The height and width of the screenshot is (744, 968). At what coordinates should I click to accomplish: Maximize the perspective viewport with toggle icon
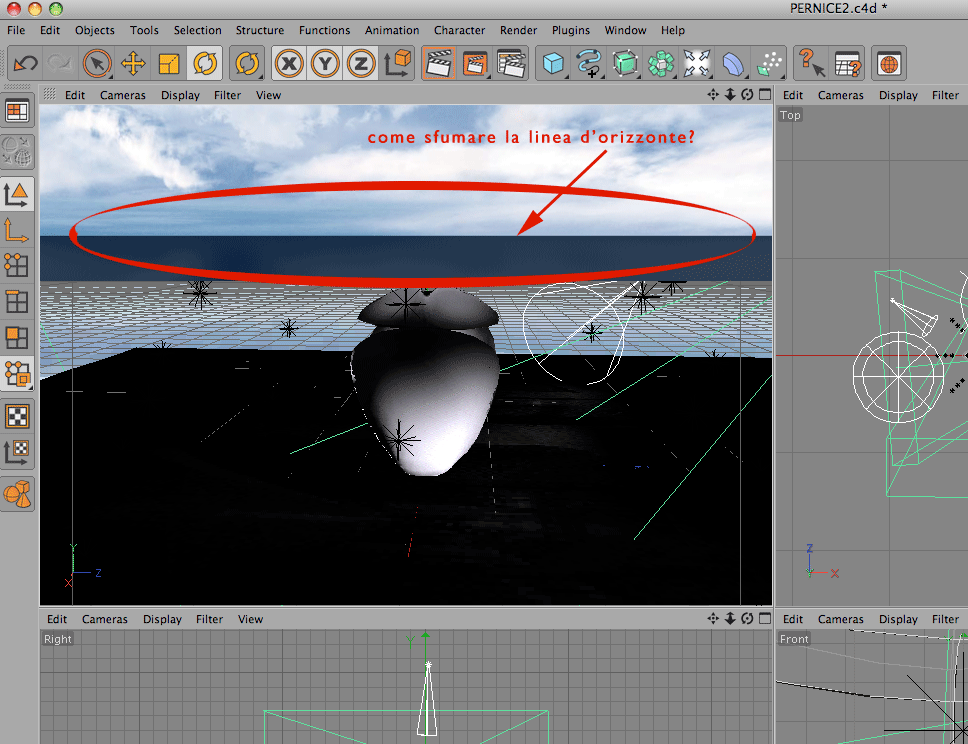765,94
